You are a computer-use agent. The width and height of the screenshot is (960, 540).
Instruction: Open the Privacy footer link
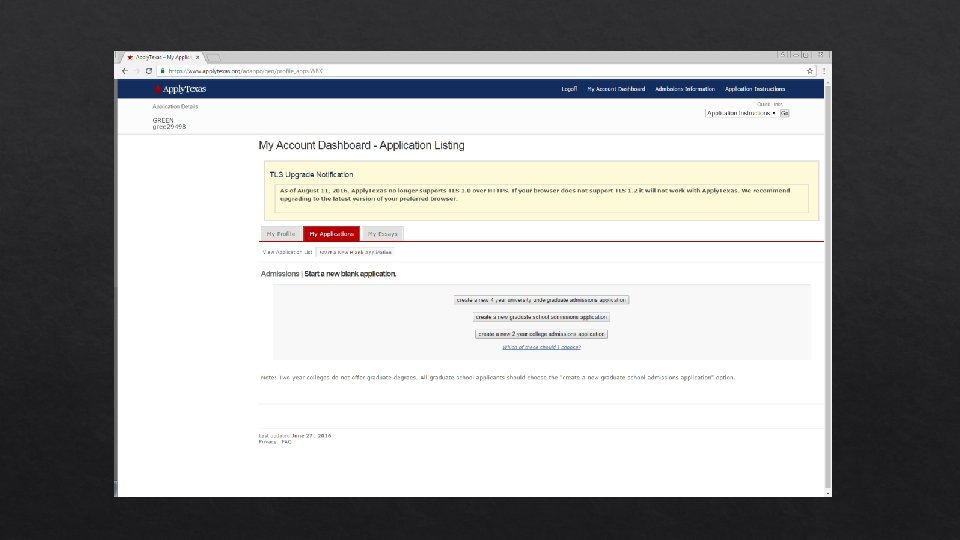coord(267,442)
